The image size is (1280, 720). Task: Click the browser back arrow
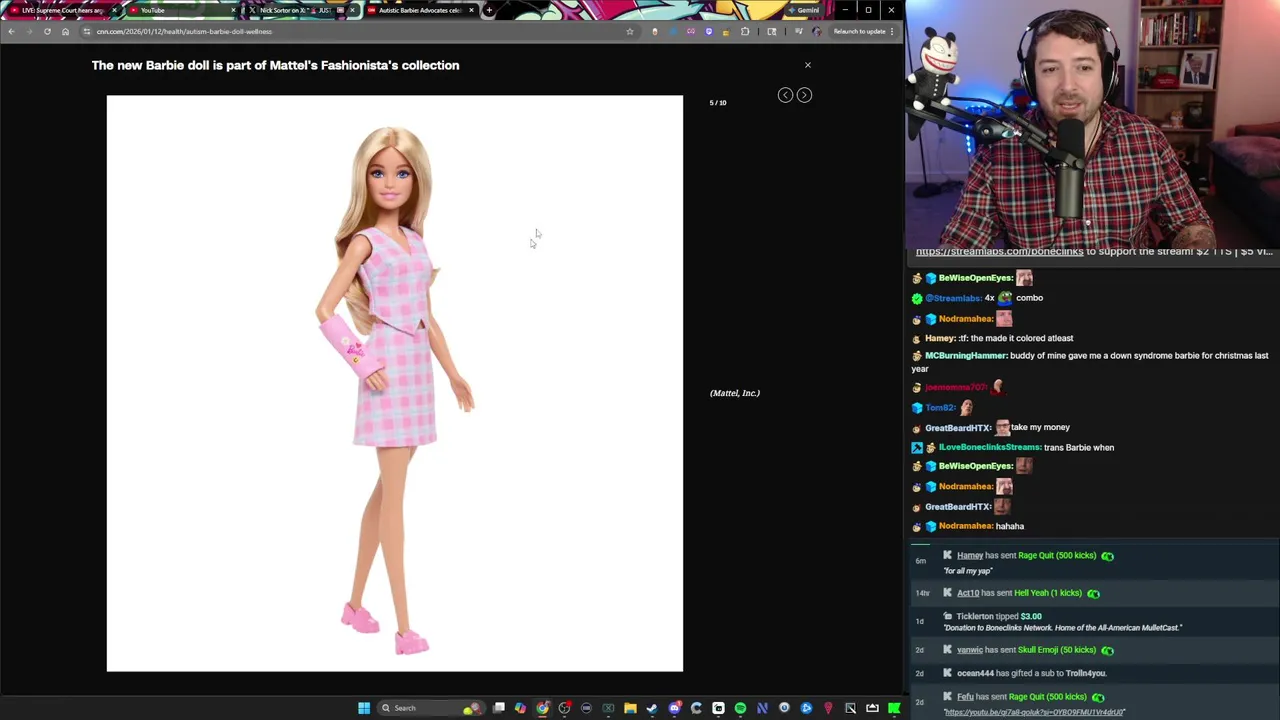click(x=11, y=31)
